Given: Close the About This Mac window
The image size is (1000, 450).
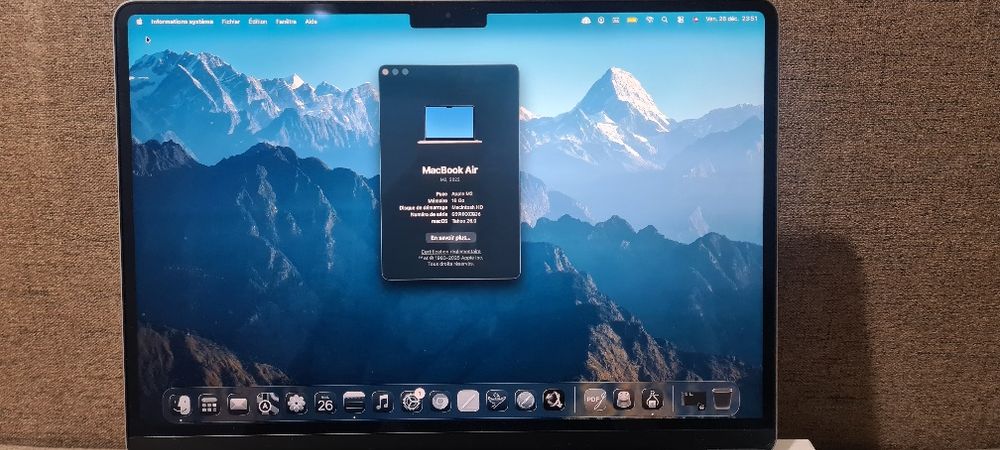Looking at the screenshot, I should click(x=385, y=72).
